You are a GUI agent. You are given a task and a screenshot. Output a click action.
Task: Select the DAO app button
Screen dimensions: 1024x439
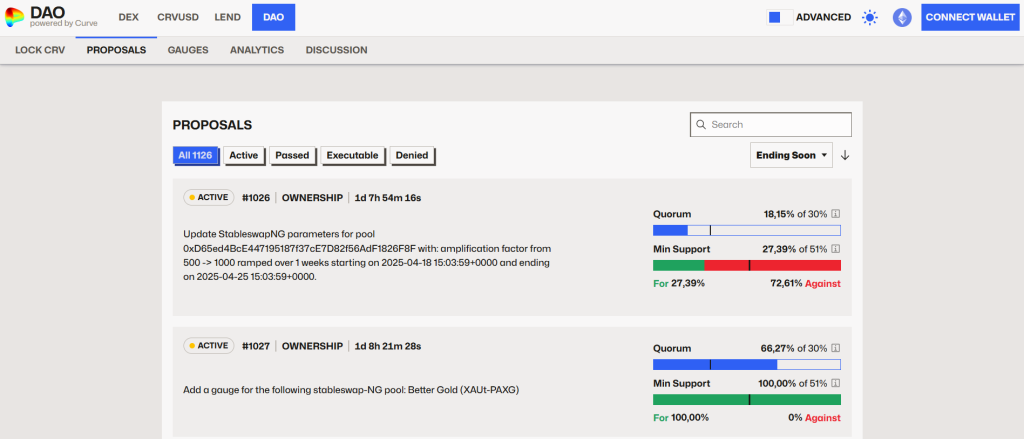click(274, 17)
